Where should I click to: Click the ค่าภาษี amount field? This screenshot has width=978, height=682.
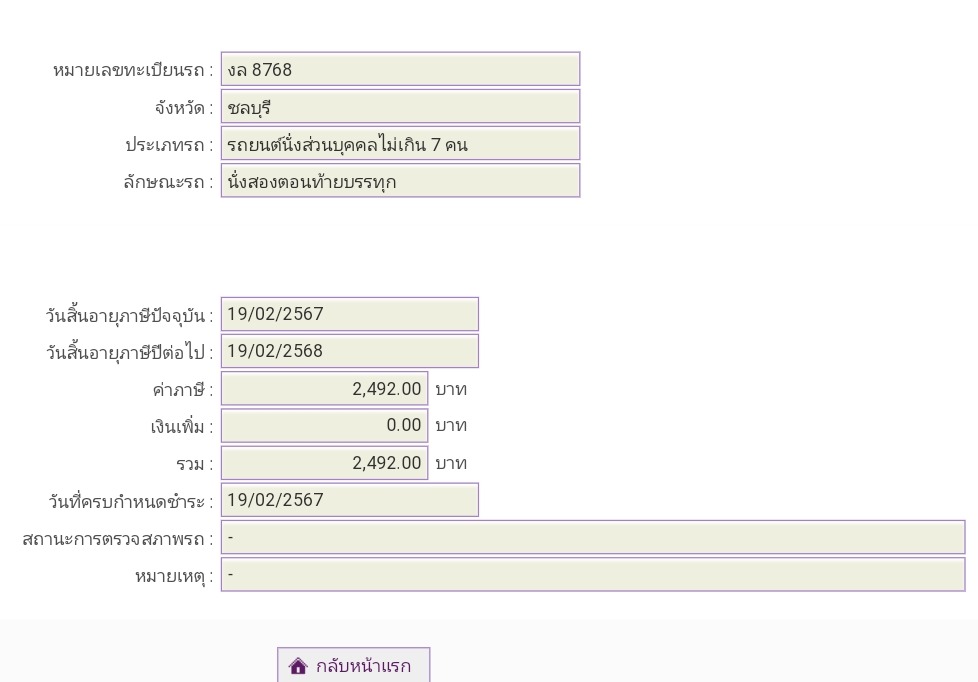324,389
